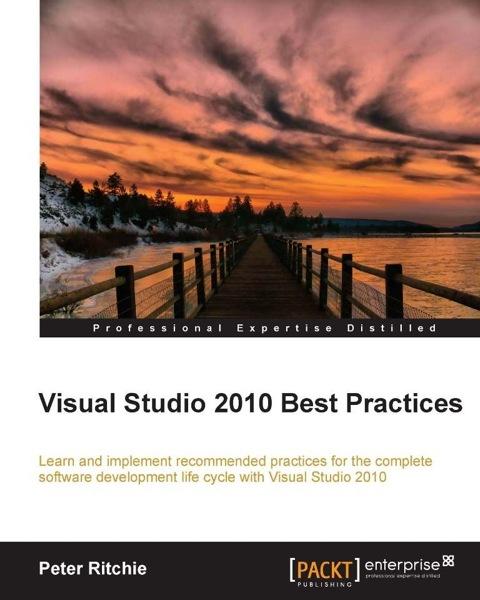This screenshot has height=600, width=480.
Task: Click the left orange bracket of Packt logo
Action: [292, 570]
